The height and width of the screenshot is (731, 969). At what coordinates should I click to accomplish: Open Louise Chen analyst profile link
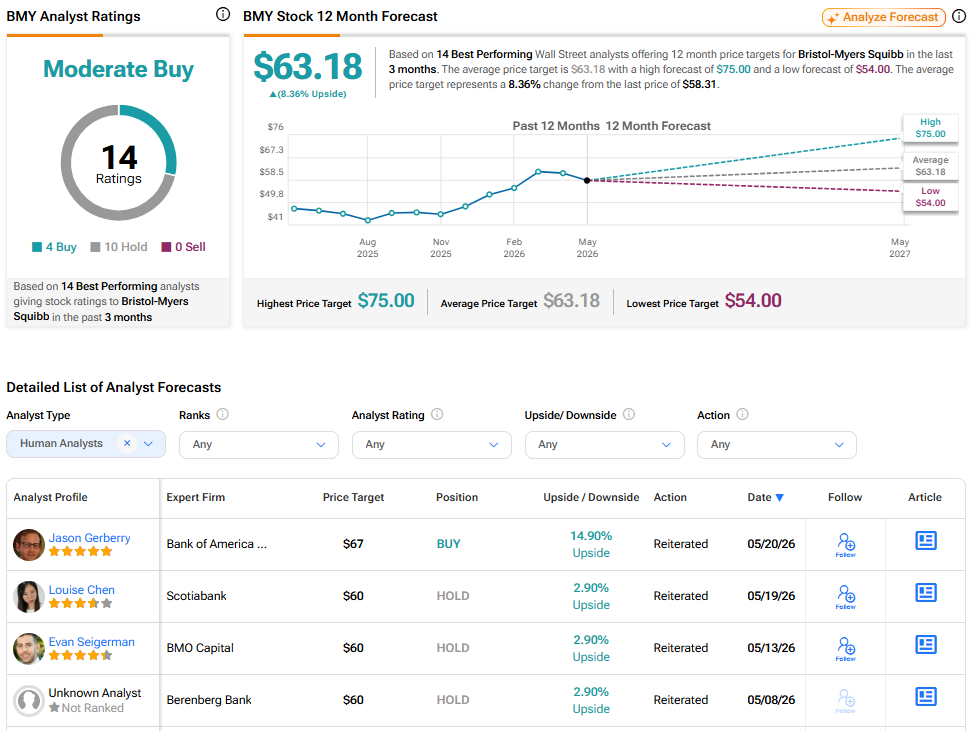[82, 590]
